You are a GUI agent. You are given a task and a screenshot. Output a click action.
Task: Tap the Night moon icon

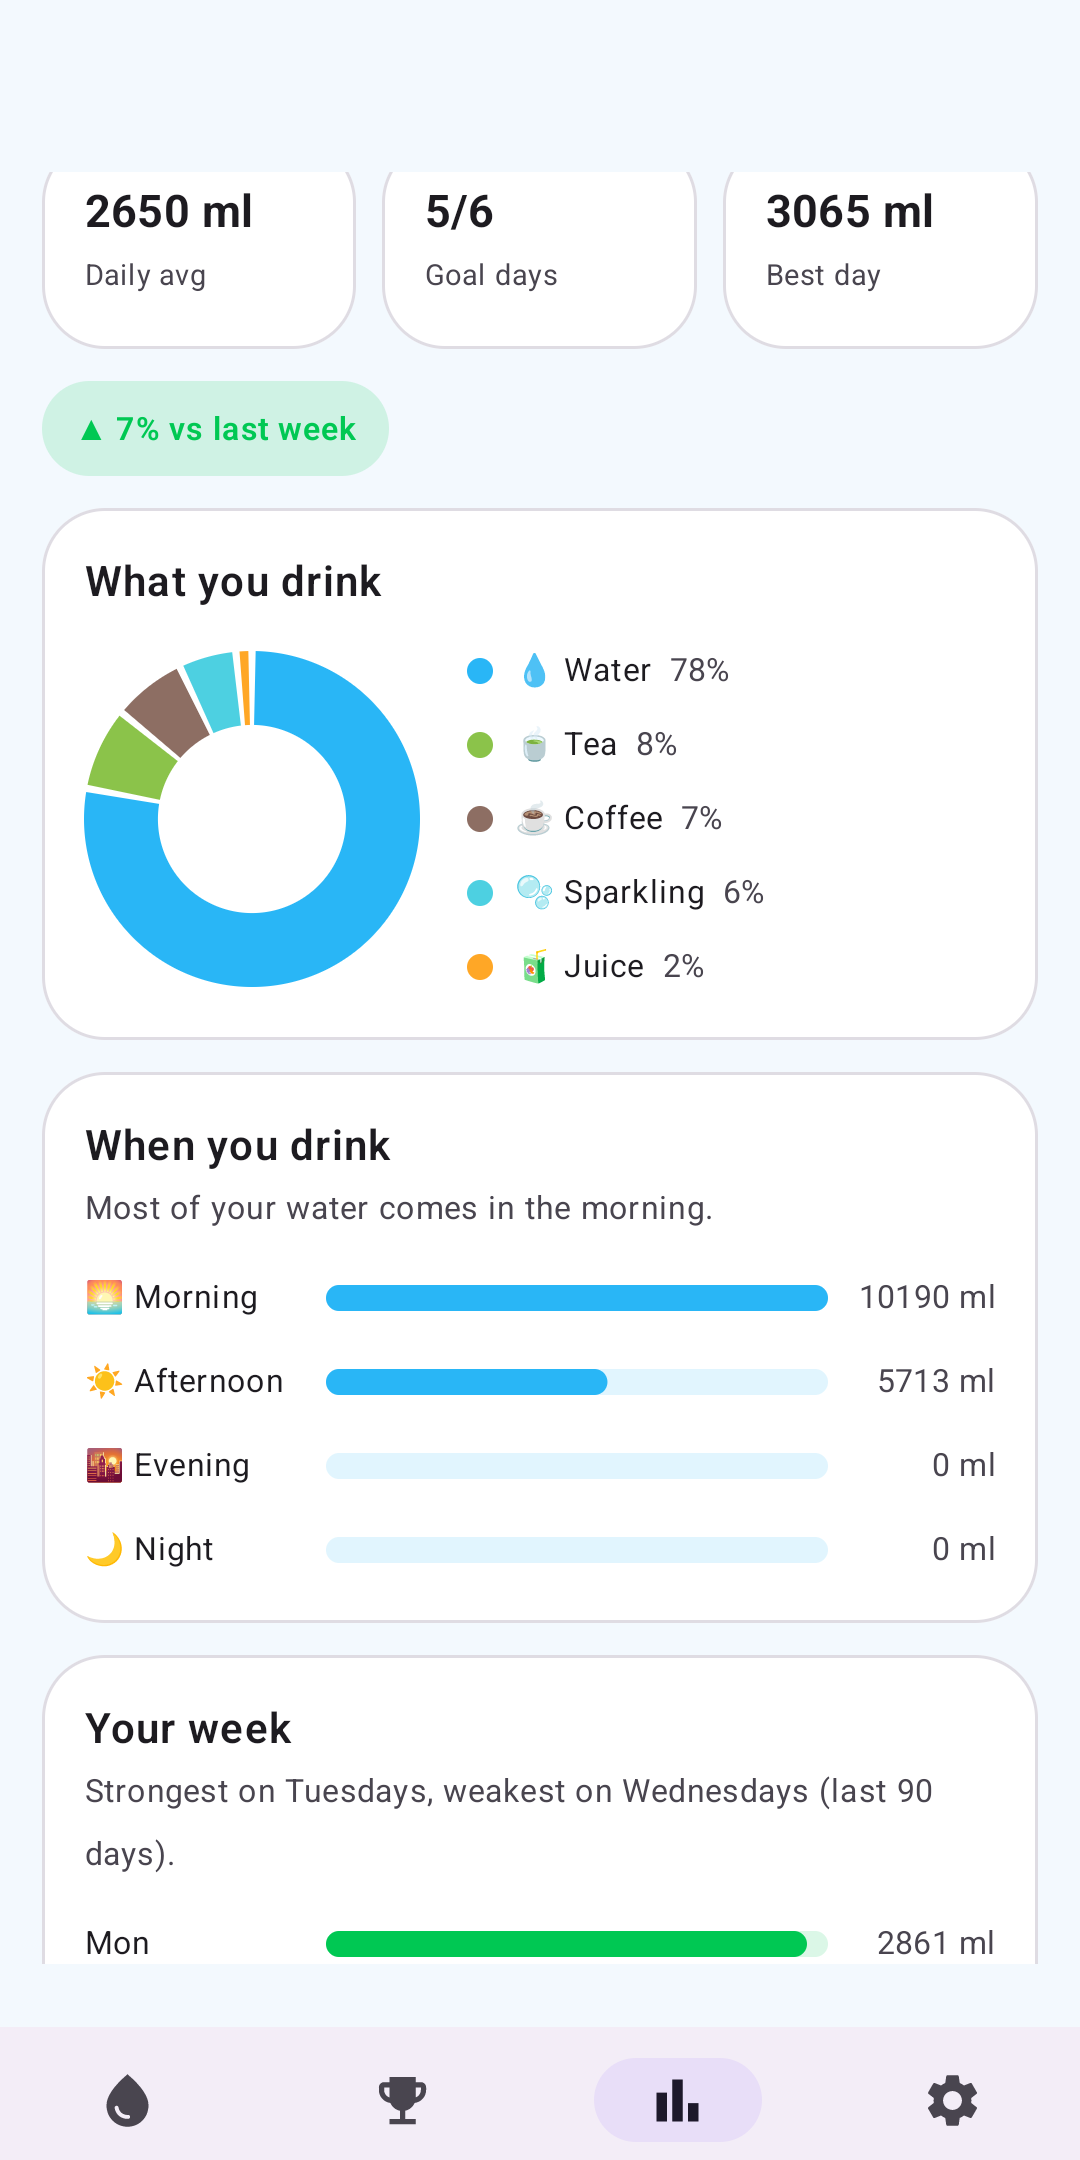tap(104, 1549)
